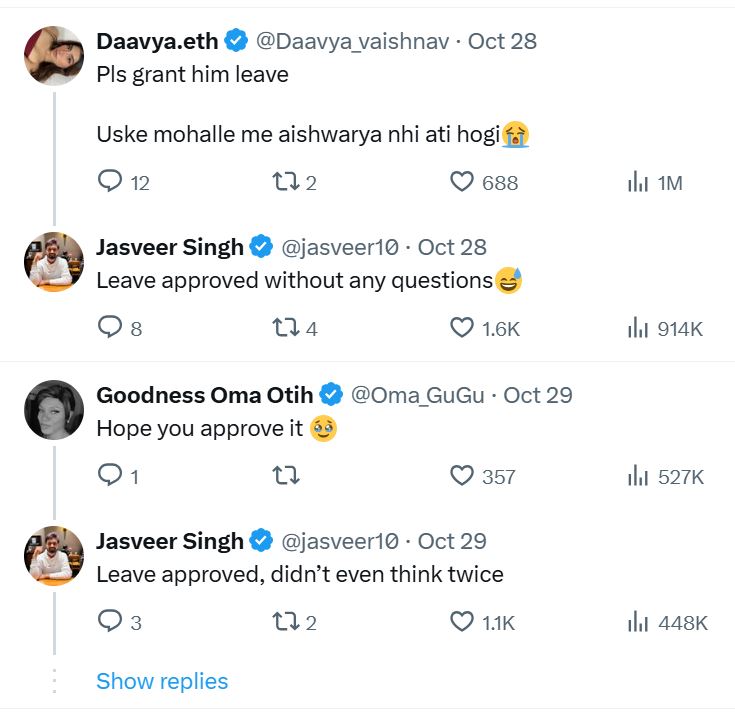Click Daavya.eth's profile picture
The height and width of the screenshot is (715, 735).
coord(53,56)
